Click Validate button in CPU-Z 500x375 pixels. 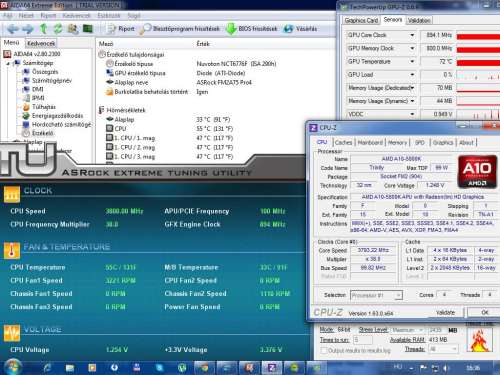tap(445, 312)
